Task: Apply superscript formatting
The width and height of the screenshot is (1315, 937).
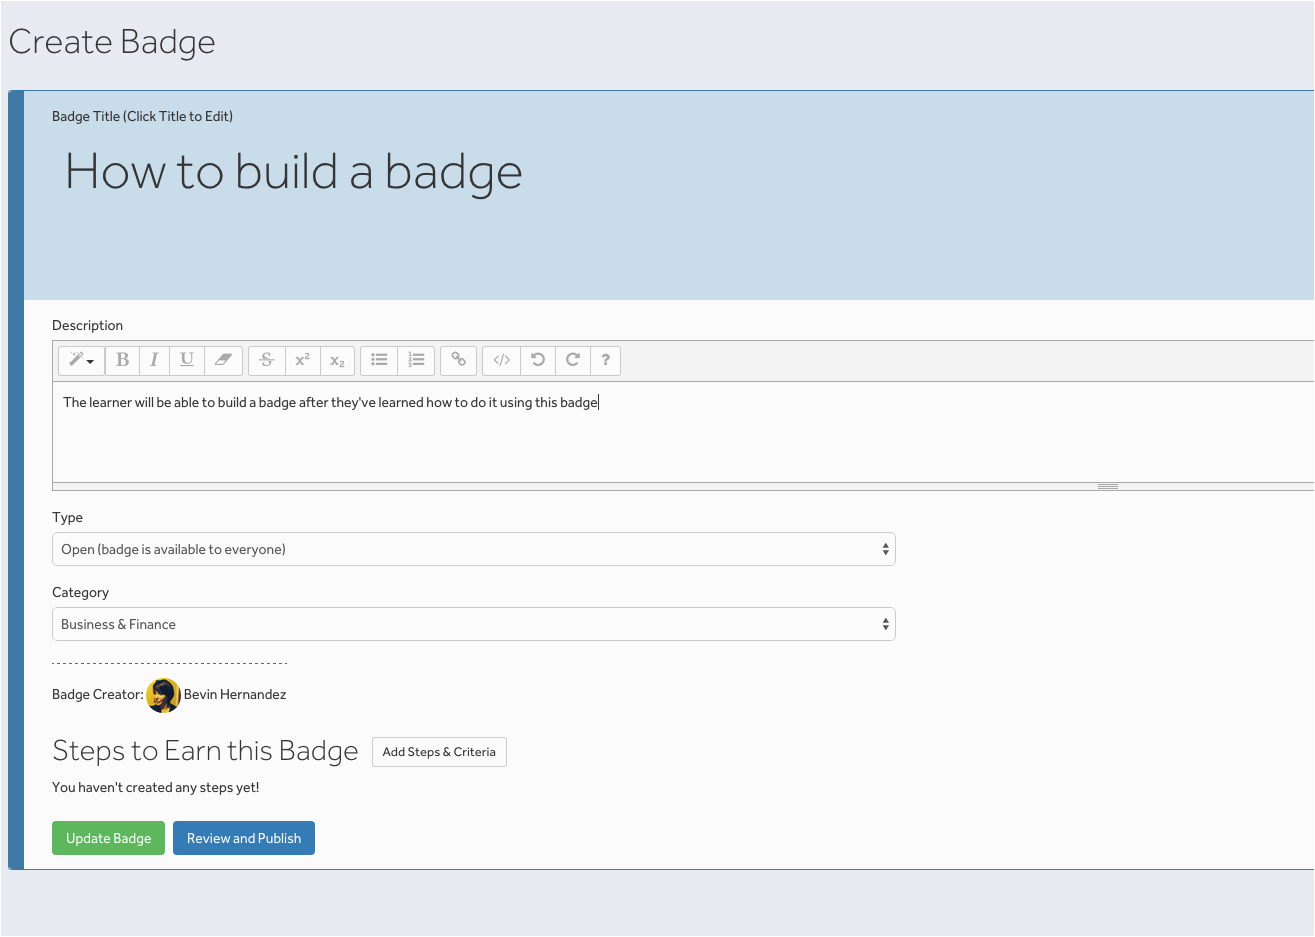Action: [303, 360]
